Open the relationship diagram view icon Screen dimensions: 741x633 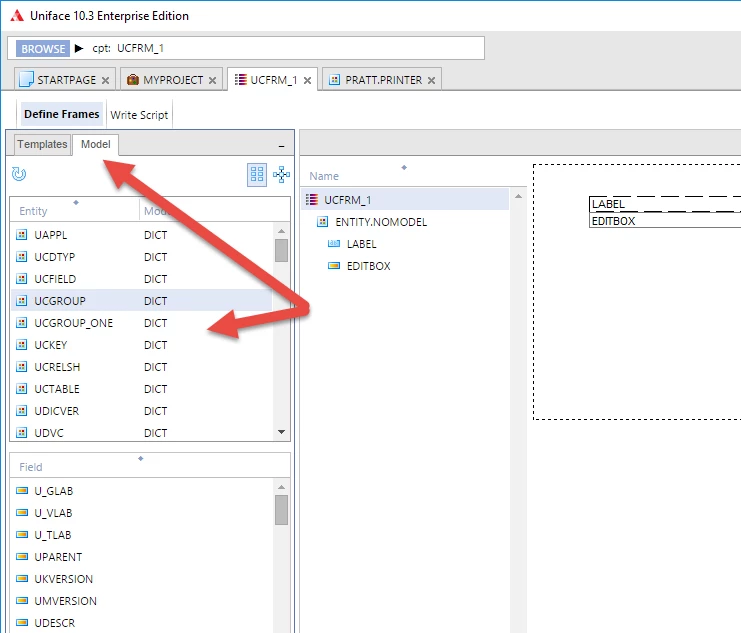coord(281,174)
